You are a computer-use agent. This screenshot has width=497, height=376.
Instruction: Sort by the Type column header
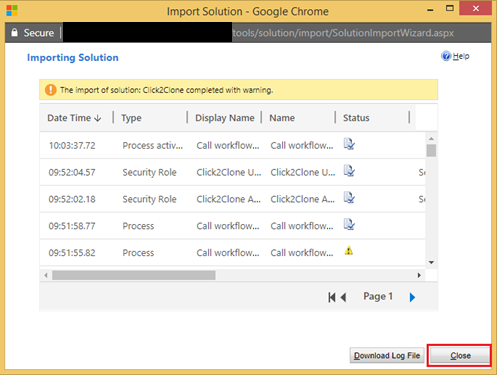(x=131, y=118)
